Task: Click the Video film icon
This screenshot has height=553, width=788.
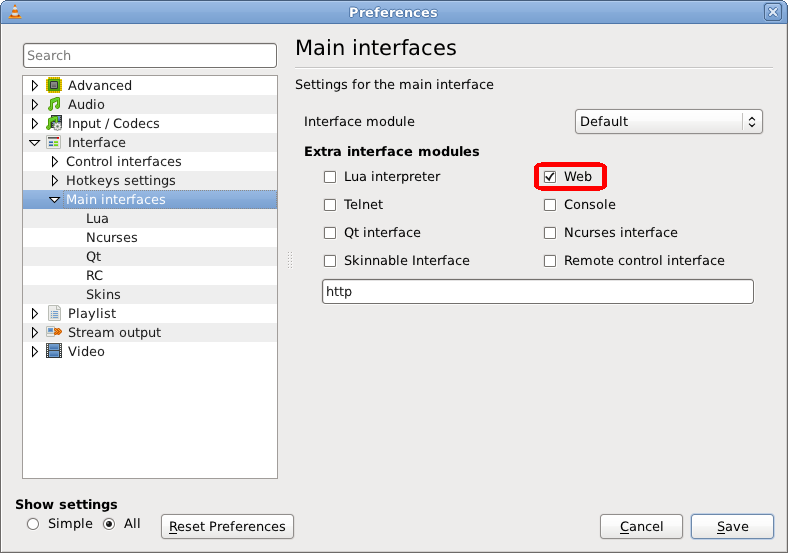Action: pyautogui.click(x=55, y=352)
